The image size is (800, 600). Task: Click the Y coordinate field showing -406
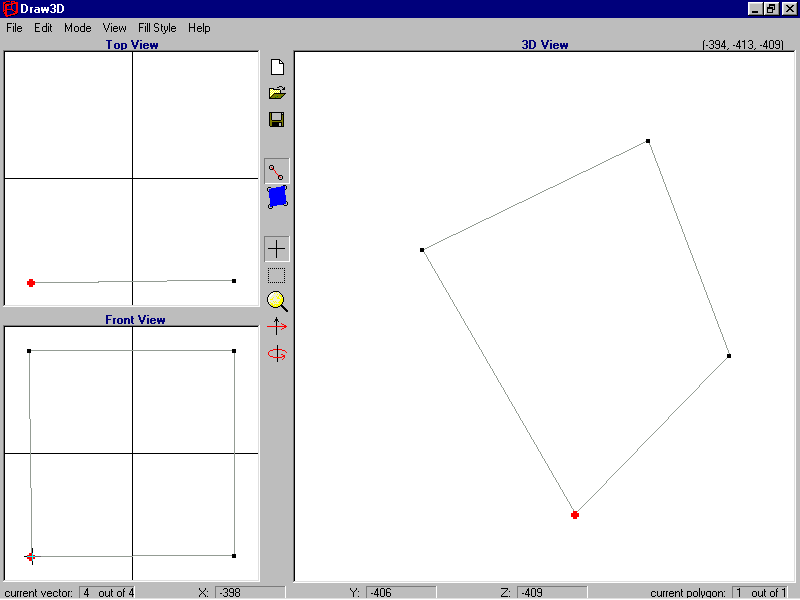pos(401,592)
